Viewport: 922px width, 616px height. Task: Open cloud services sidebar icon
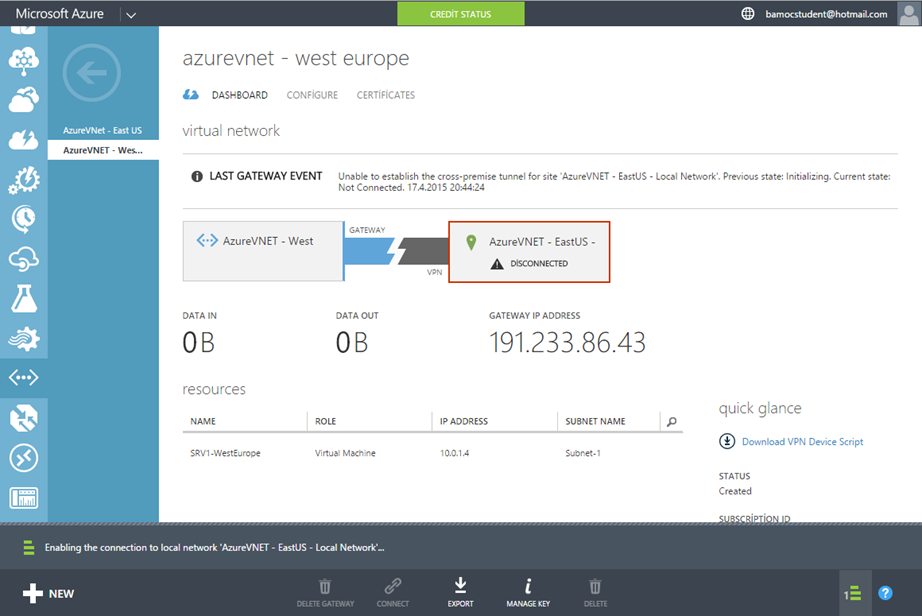point(24,99)
